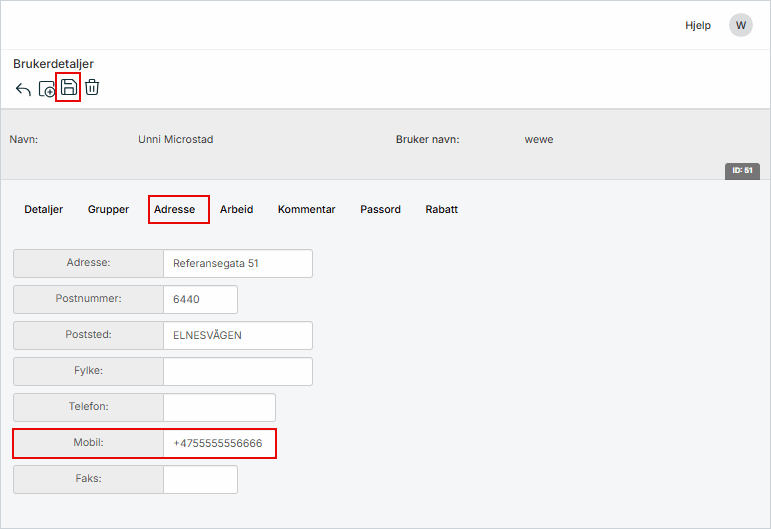
Task: Save user details with the floppy disk icon
Action: click(x=68, y=88)
